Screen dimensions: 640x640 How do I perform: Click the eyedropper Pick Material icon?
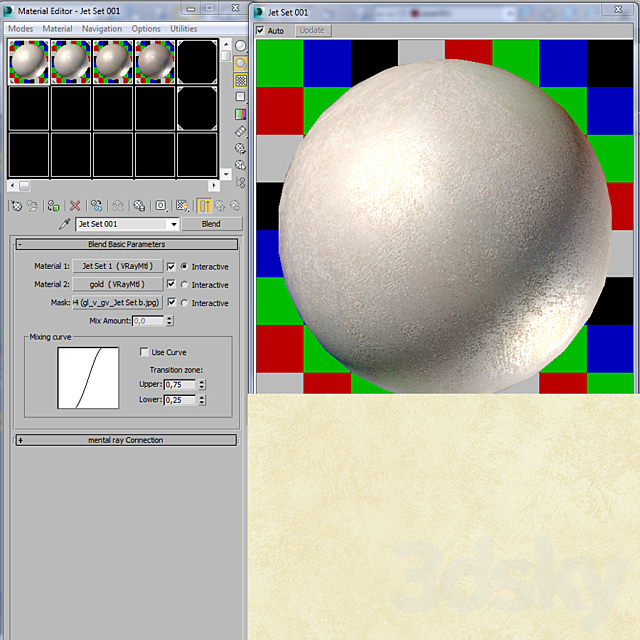click(x=64, y=224)
